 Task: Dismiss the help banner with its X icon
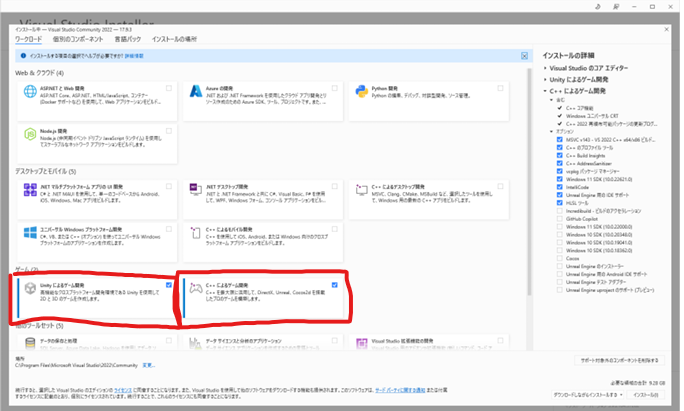coord(524,56)
